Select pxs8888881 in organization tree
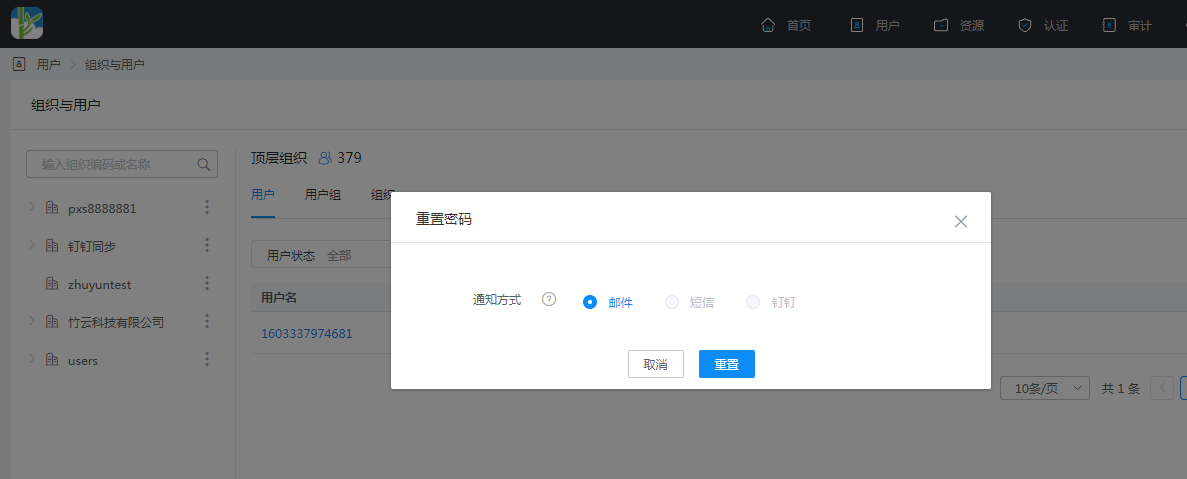Image resolution: width=1187 pixels, height=479 pixels. pyautogui.click(x=102, y=208)
